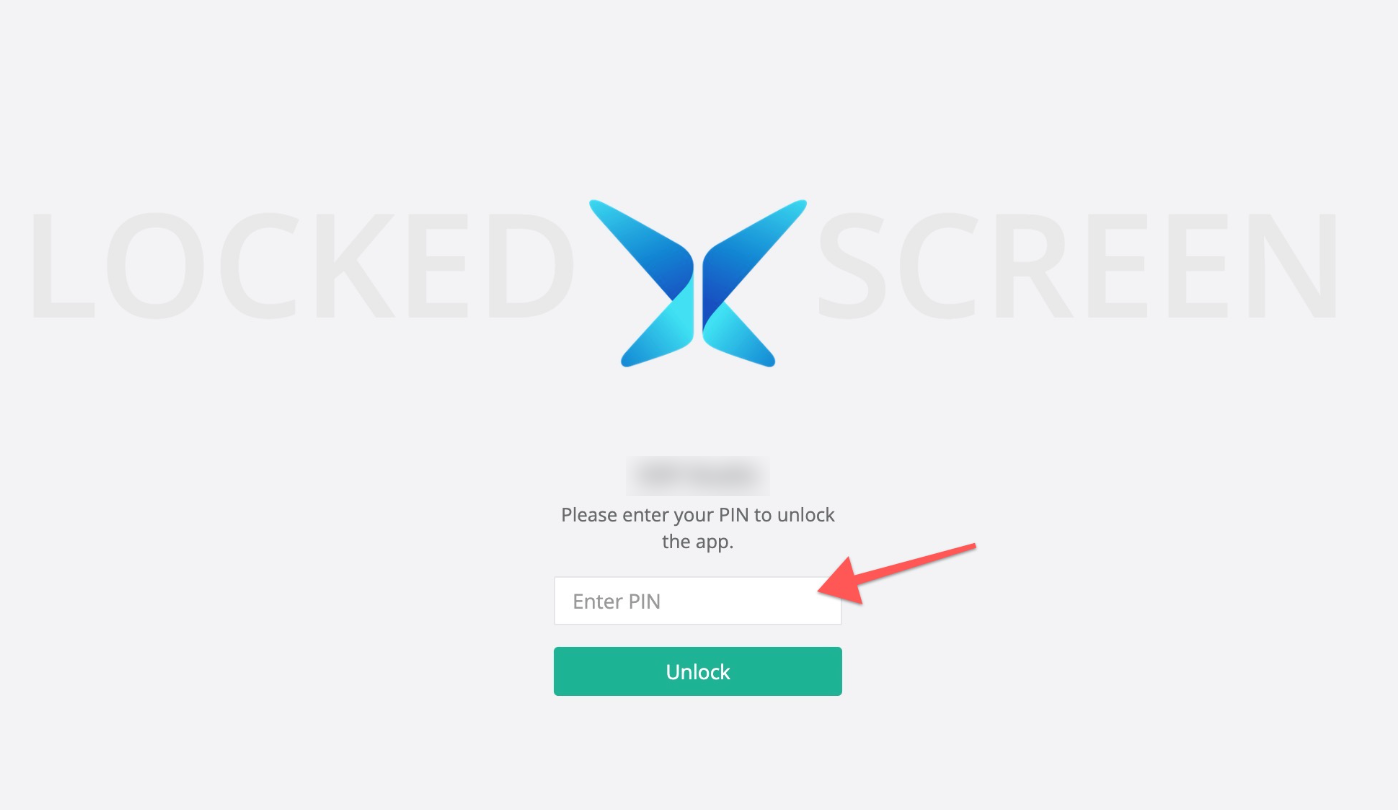This screenshot has height=810, width=1398.
Task: Click the 'the app.' text line
Action: (x=698, y=542)
